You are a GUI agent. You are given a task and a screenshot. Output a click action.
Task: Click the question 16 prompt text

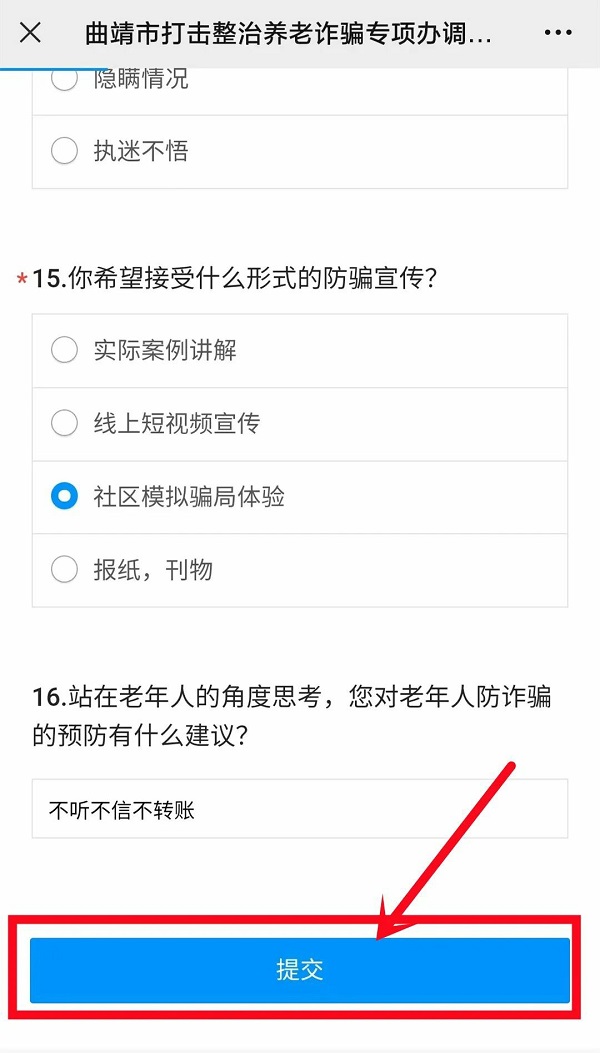290,716
